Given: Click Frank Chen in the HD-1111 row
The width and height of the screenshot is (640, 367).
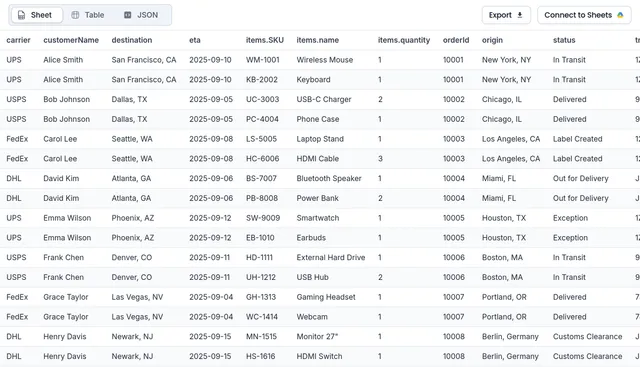Looking at the screenshot, I should [x=63, y=258].
